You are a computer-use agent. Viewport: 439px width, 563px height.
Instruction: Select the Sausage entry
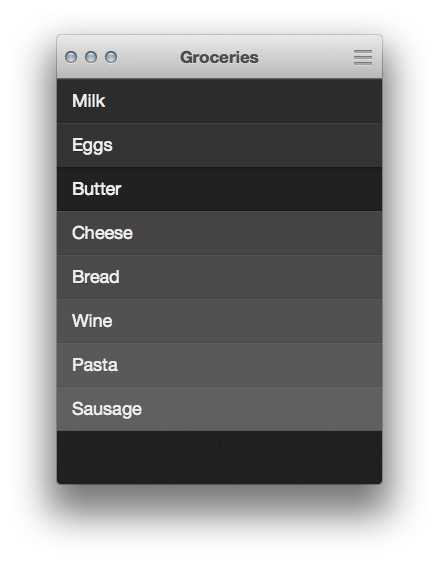pos(219,409)
